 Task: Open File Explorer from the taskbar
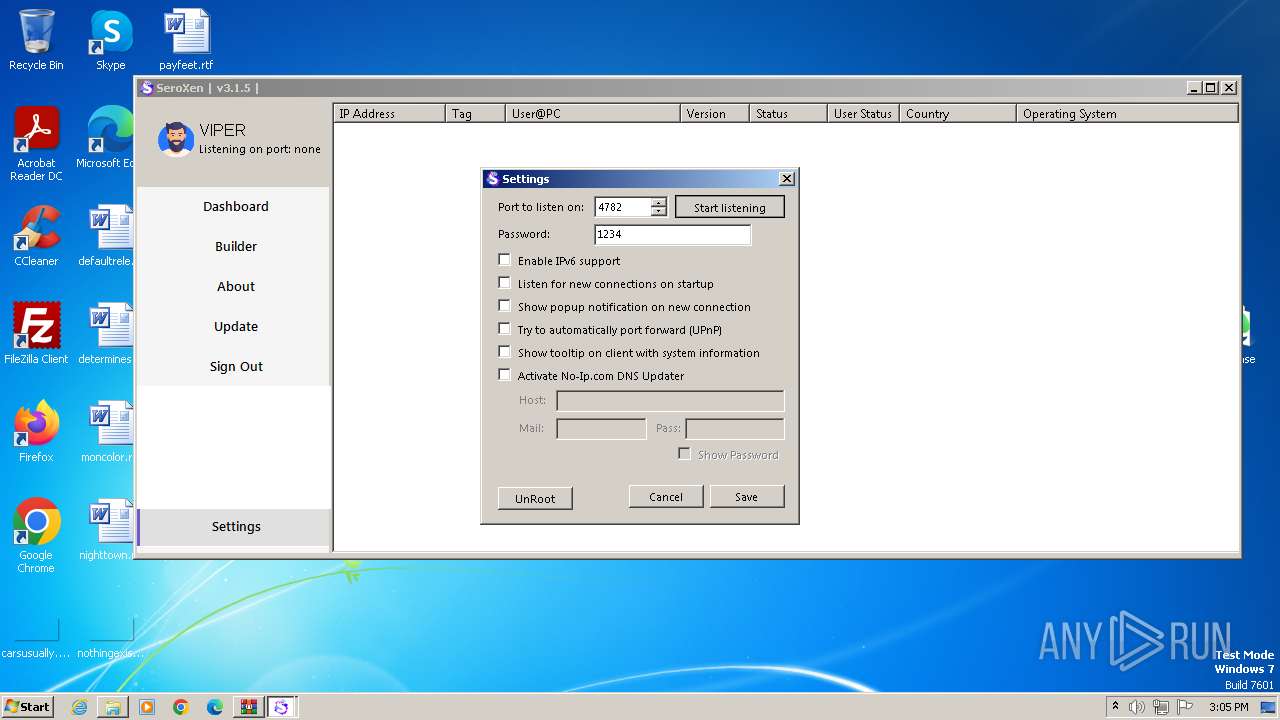coord(113,707)
